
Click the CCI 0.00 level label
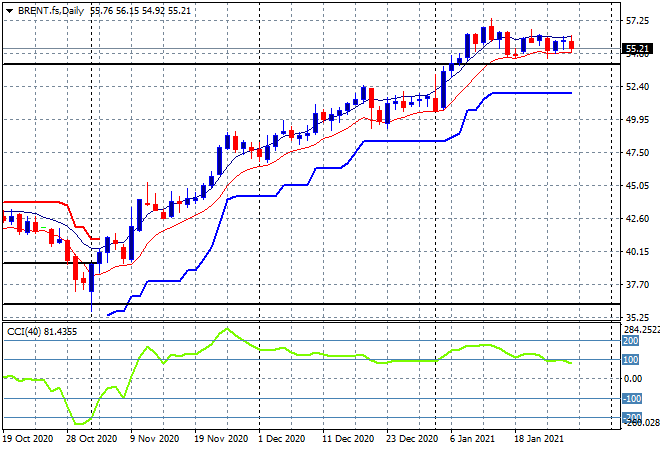[x=633, y=379]
